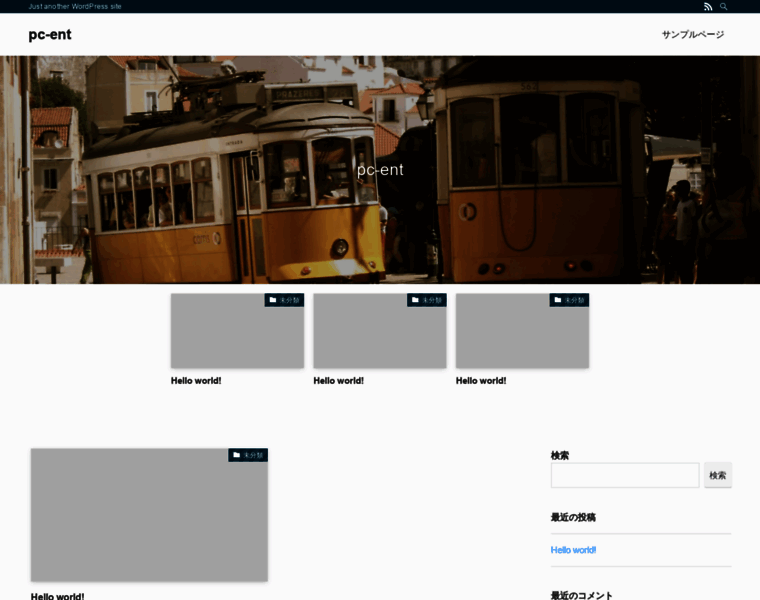Click the pc-ent text on hero banner
The width and height of the screenshot is (760, 600).
tap(380, 170)
